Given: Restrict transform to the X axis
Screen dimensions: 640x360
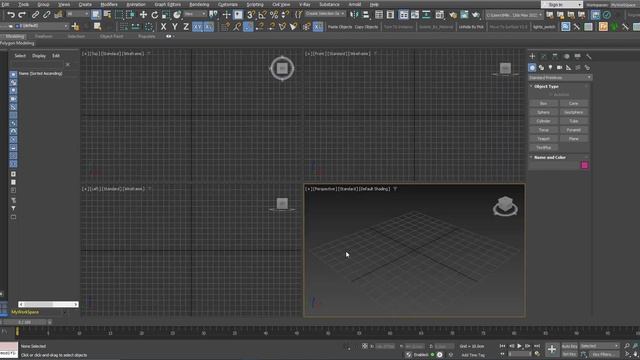Looking at the screenshot, I should click(x=163, y=27).
